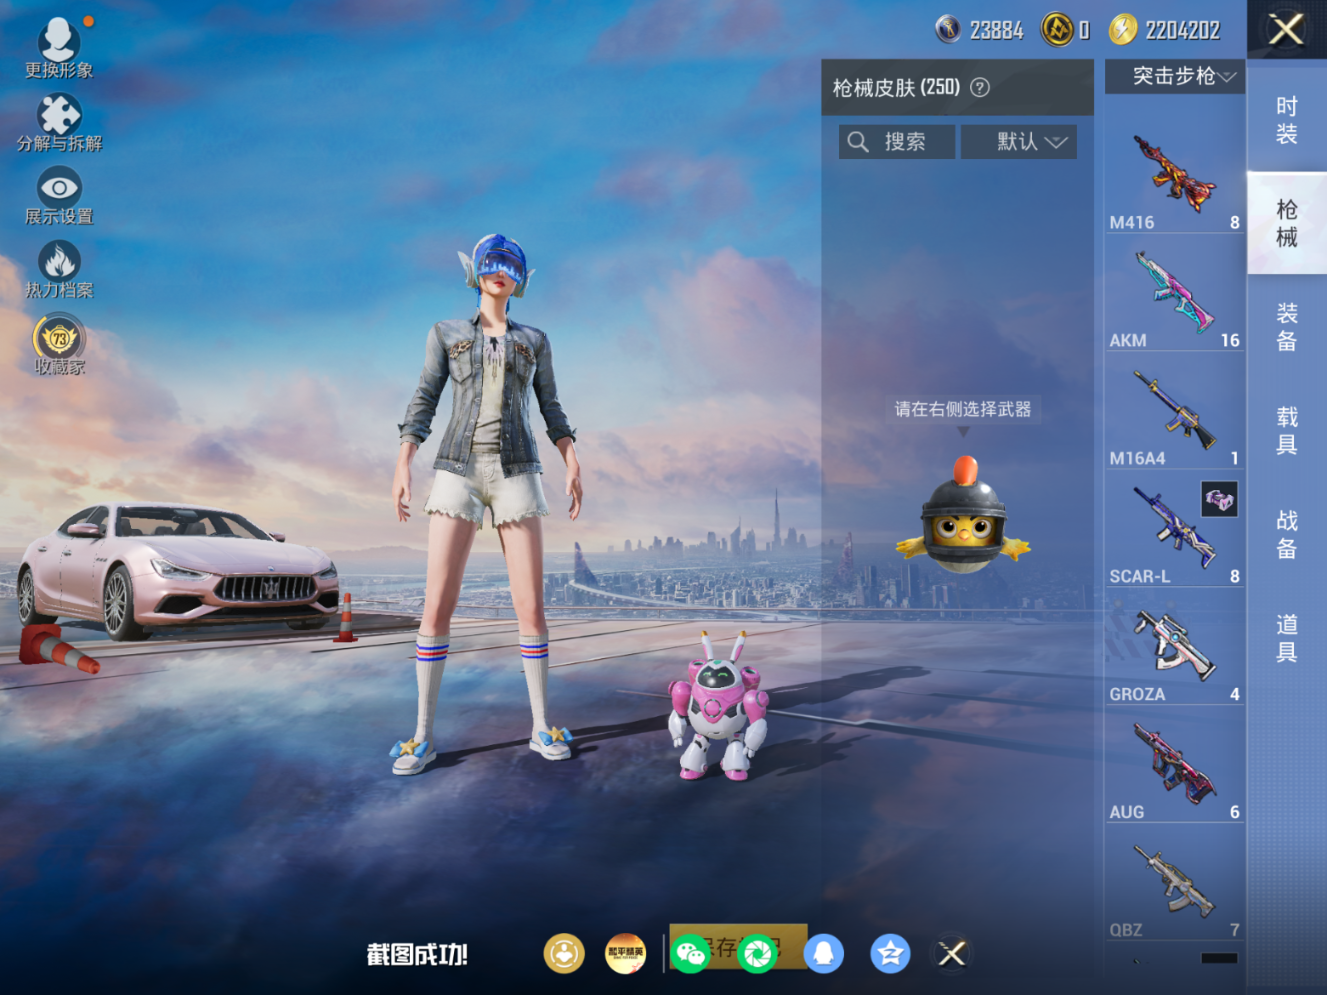Viewport: 1327px width, 995px height.
Task: Expand the 突击步枪 weapon category dropdown
Action: click(x=1174, y=76)
